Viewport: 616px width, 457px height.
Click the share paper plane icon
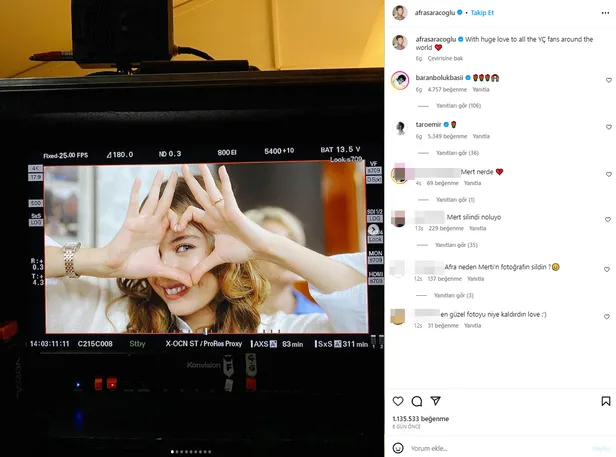[x=437, y=401]
